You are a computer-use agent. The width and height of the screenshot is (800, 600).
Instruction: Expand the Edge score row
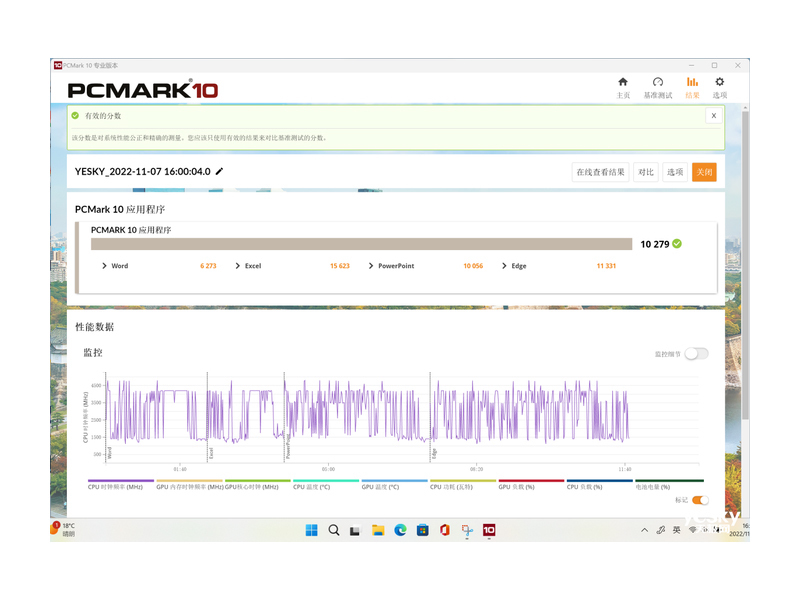[x=504, y=266]
